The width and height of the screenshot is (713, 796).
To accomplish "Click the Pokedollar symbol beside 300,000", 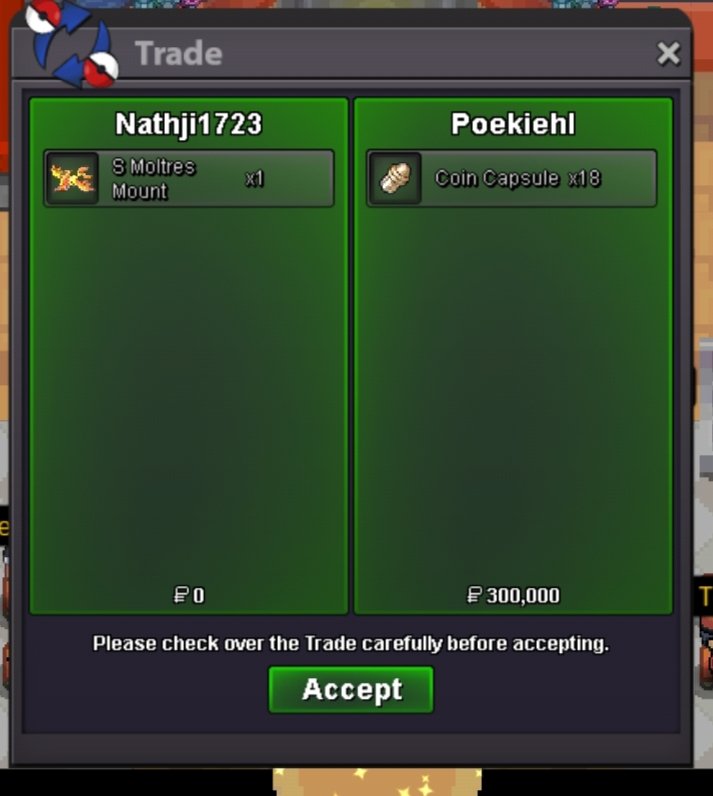I will [x=474, y=595].
